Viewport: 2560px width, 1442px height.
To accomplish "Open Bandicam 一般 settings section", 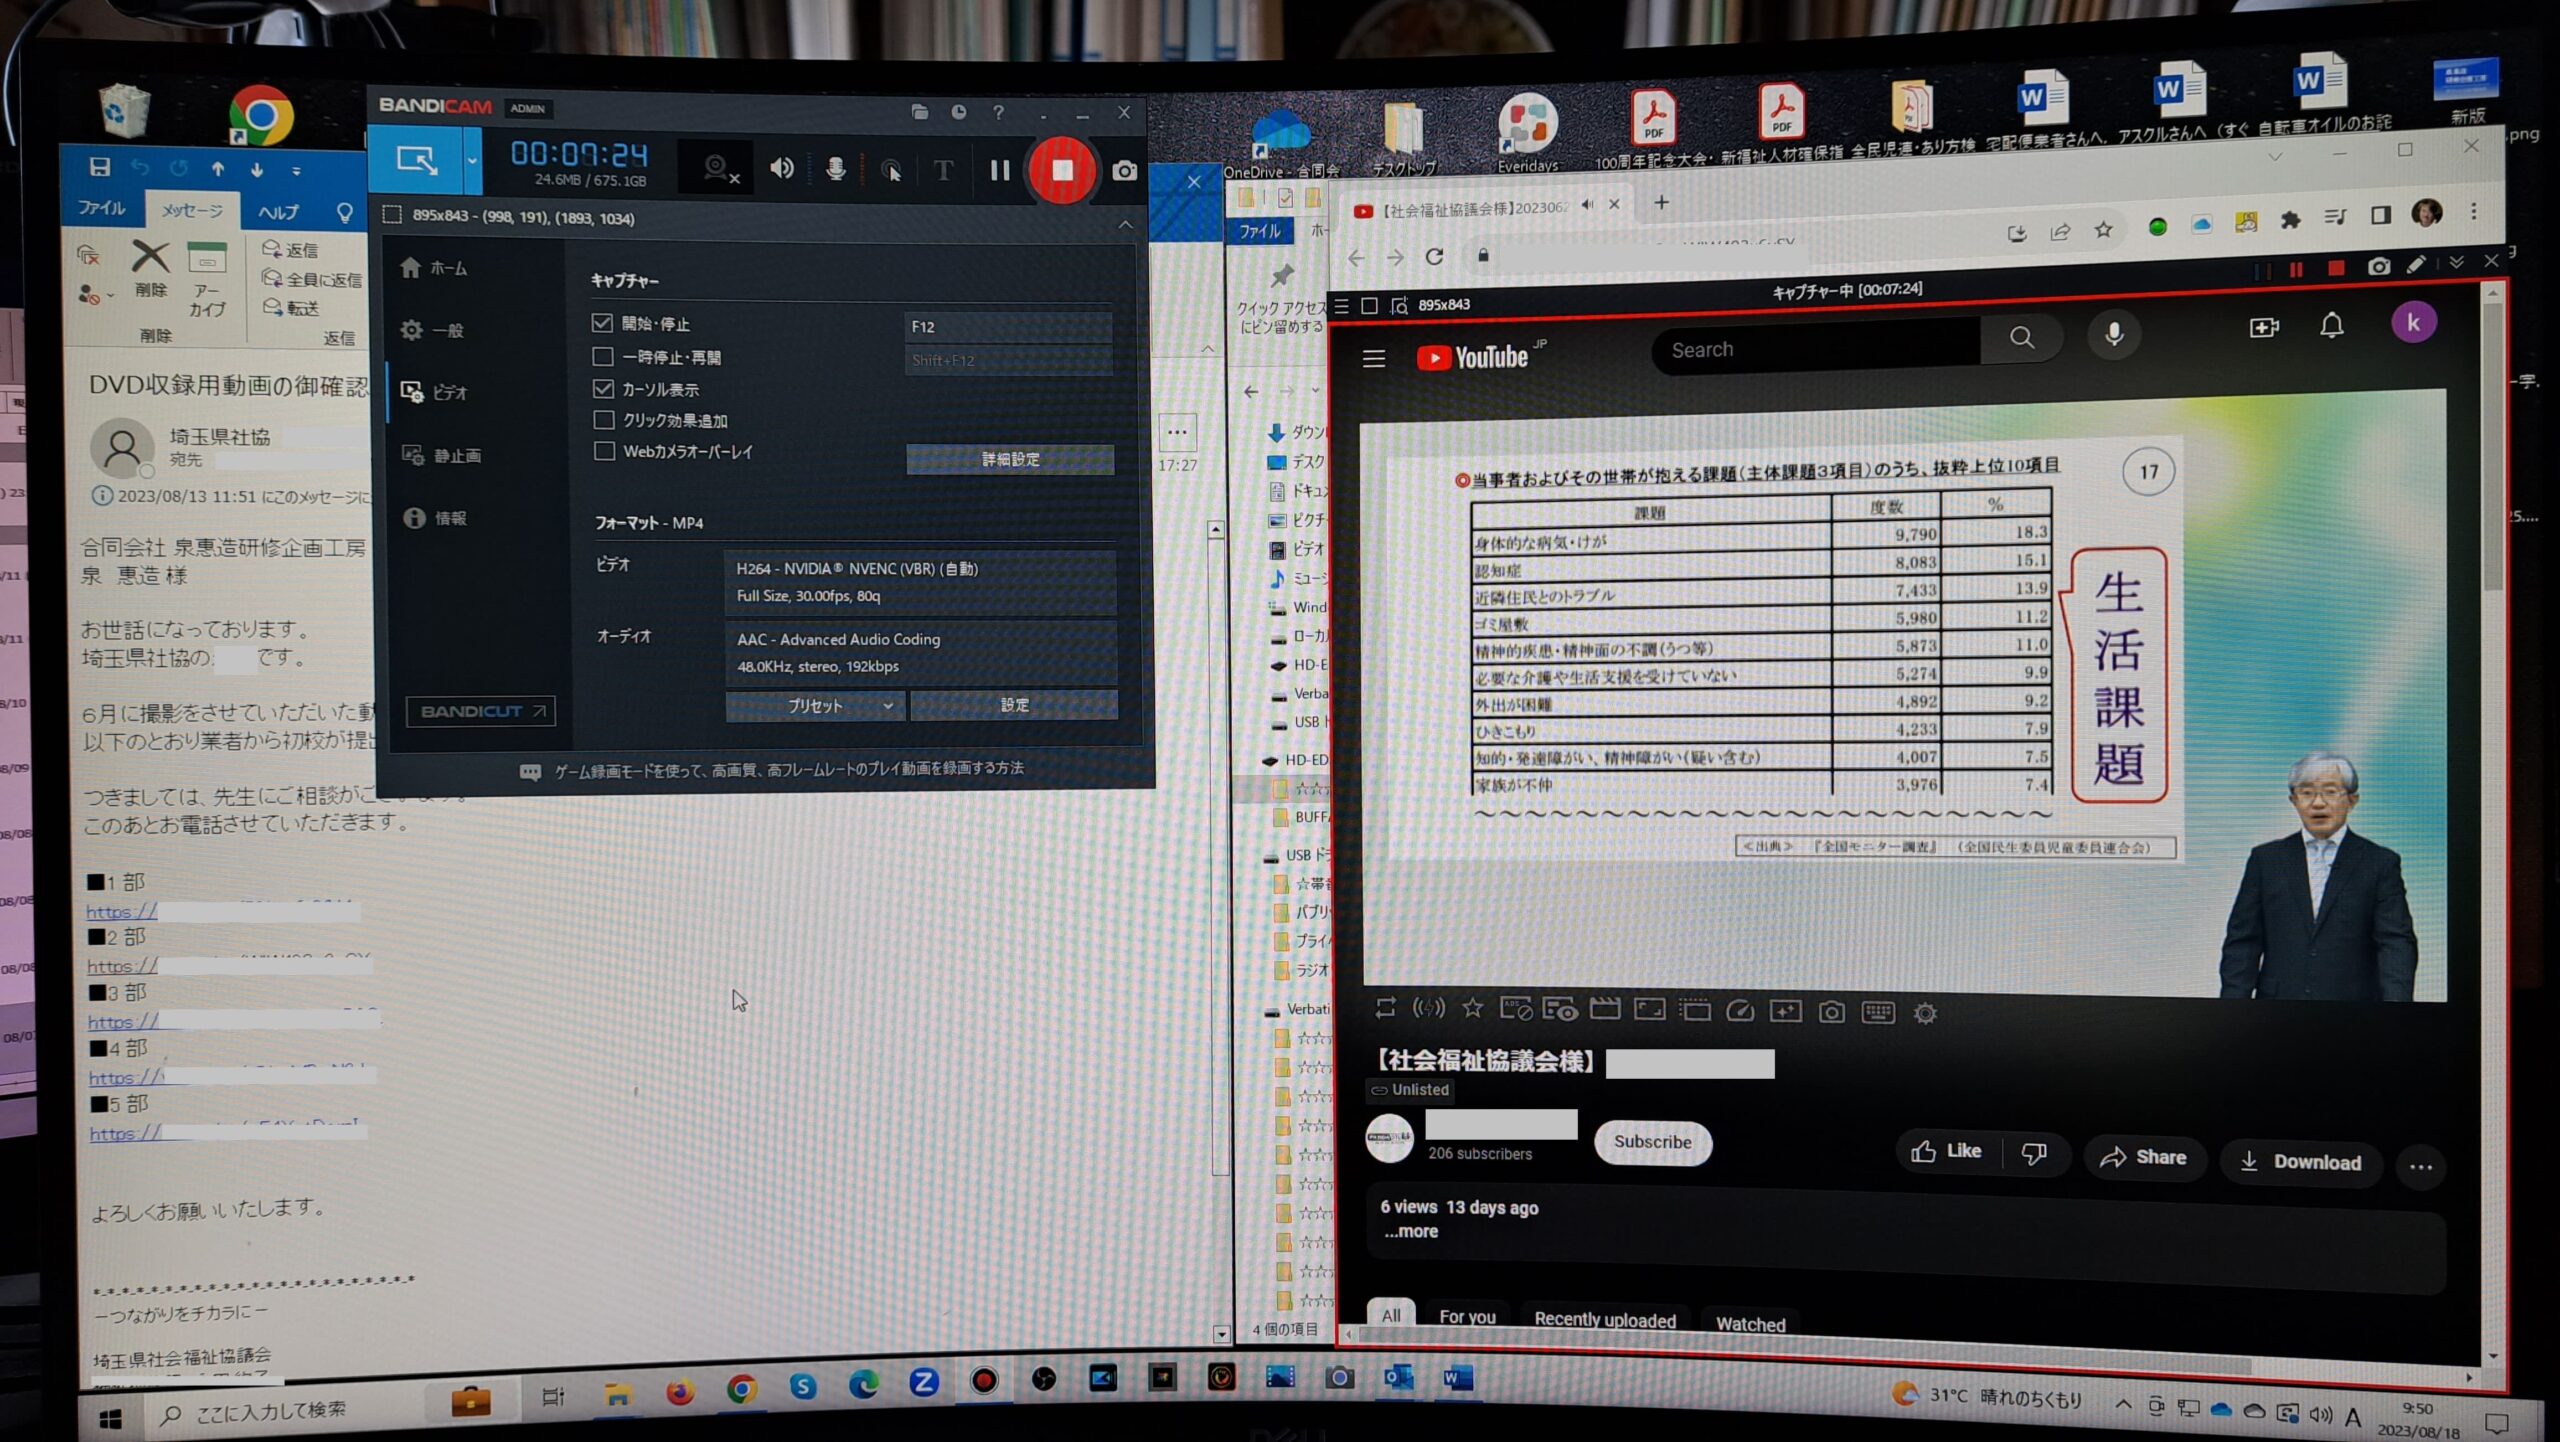I will (433, 330).
